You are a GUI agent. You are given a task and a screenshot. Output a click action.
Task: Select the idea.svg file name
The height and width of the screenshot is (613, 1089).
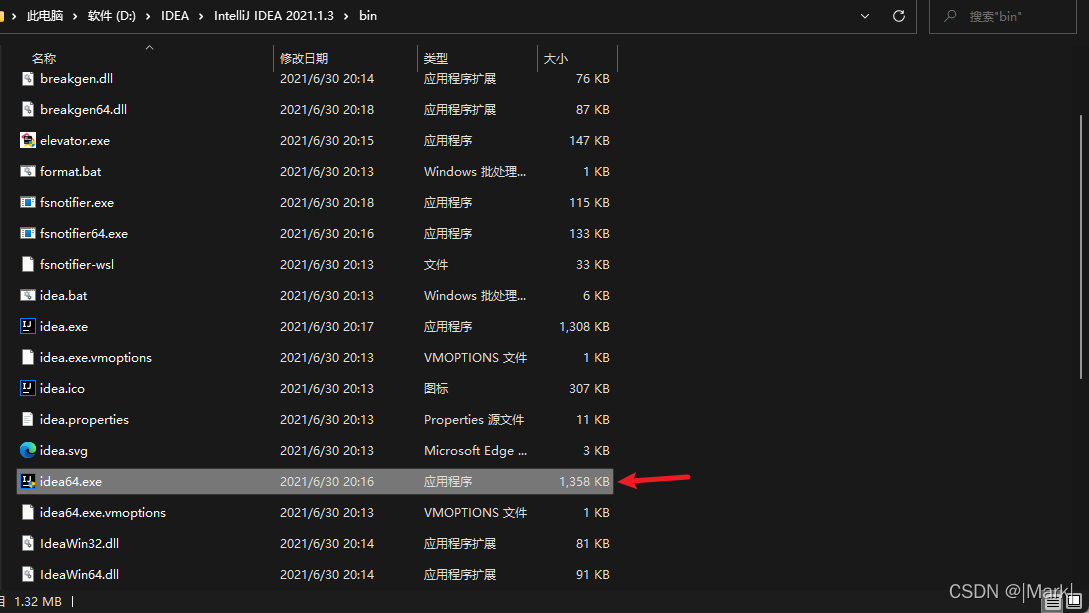(x=64, y=451)
